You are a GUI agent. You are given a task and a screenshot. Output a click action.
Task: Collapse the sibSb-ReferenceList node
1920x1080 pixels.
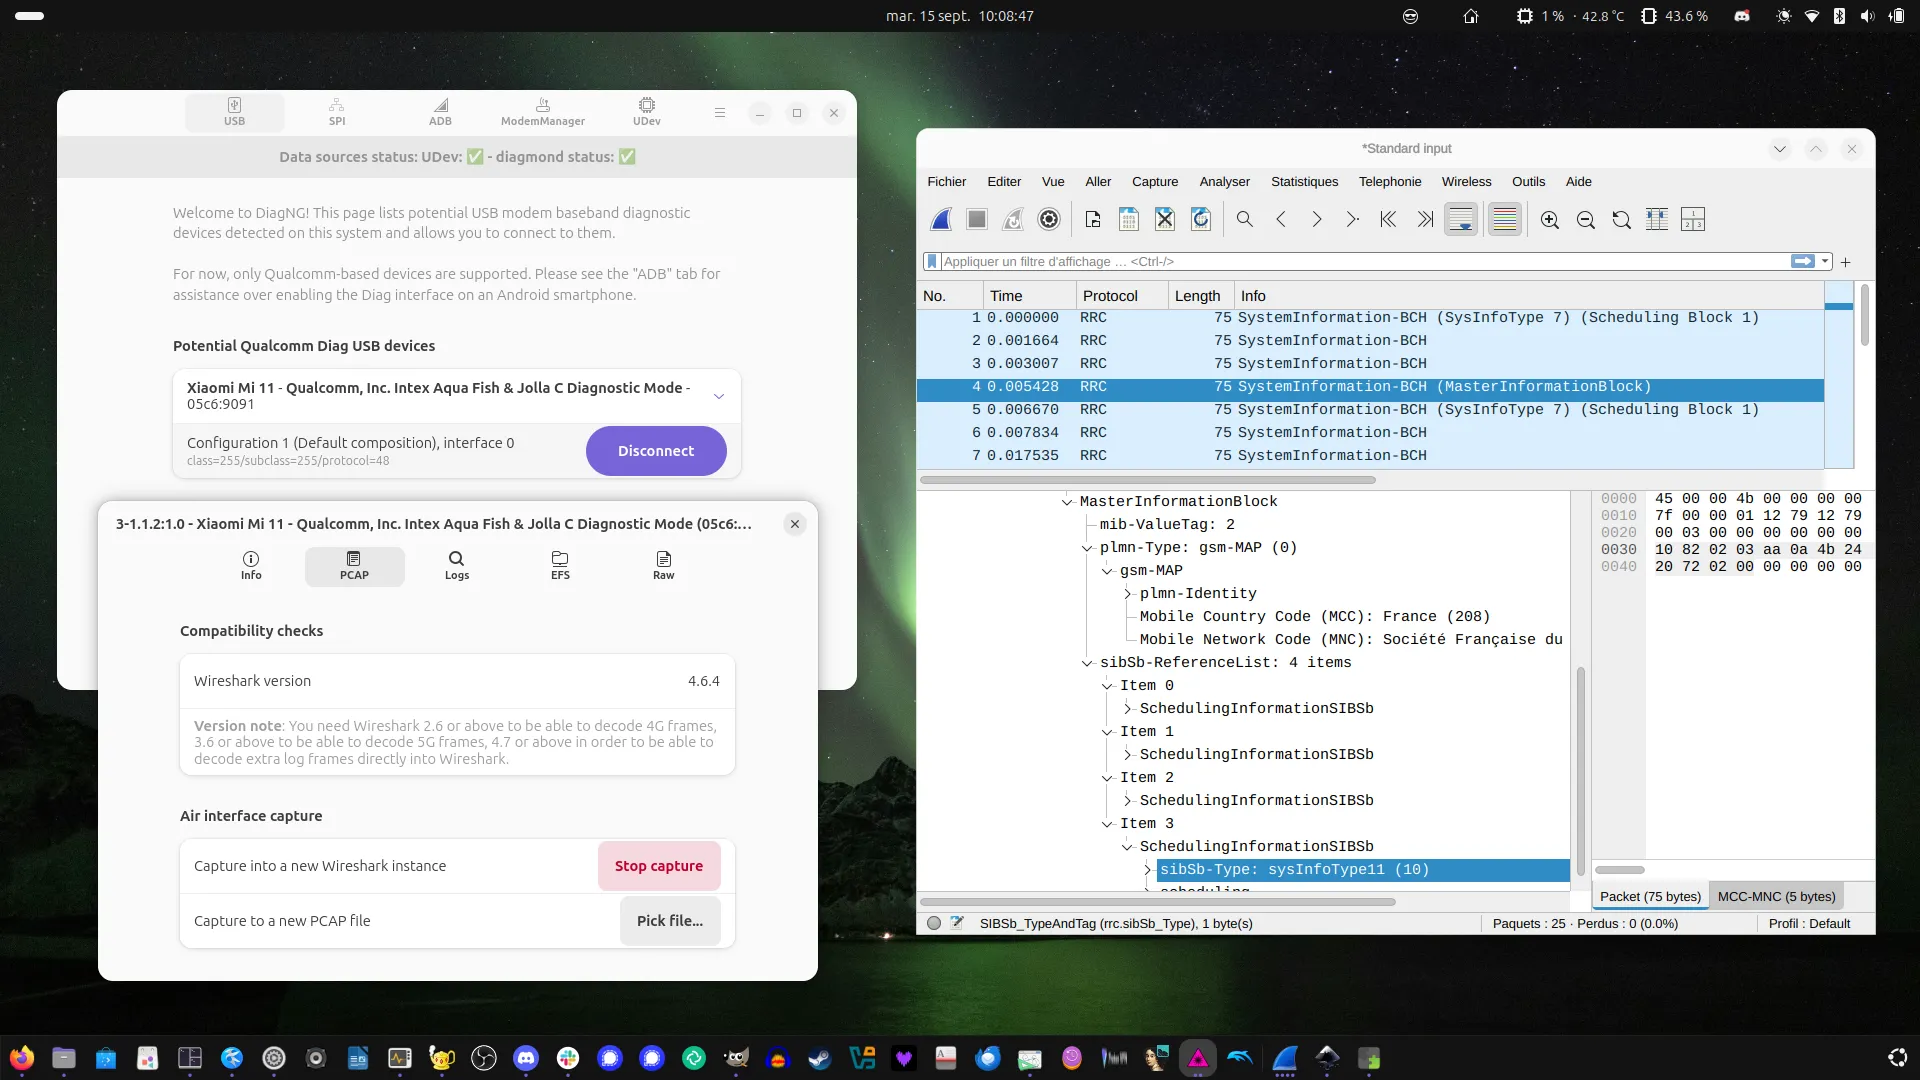coord(1087,663)
